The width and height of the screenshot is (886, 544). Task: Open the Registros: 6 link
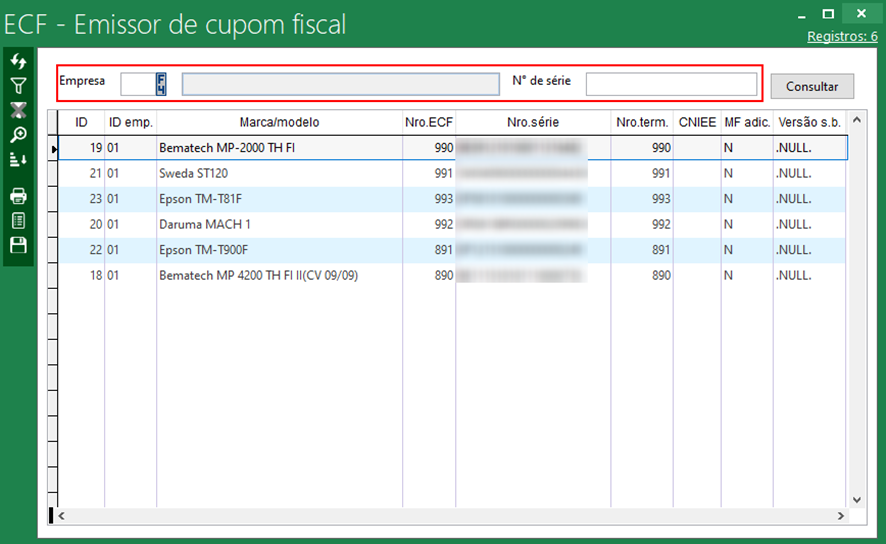coord(842,36)
